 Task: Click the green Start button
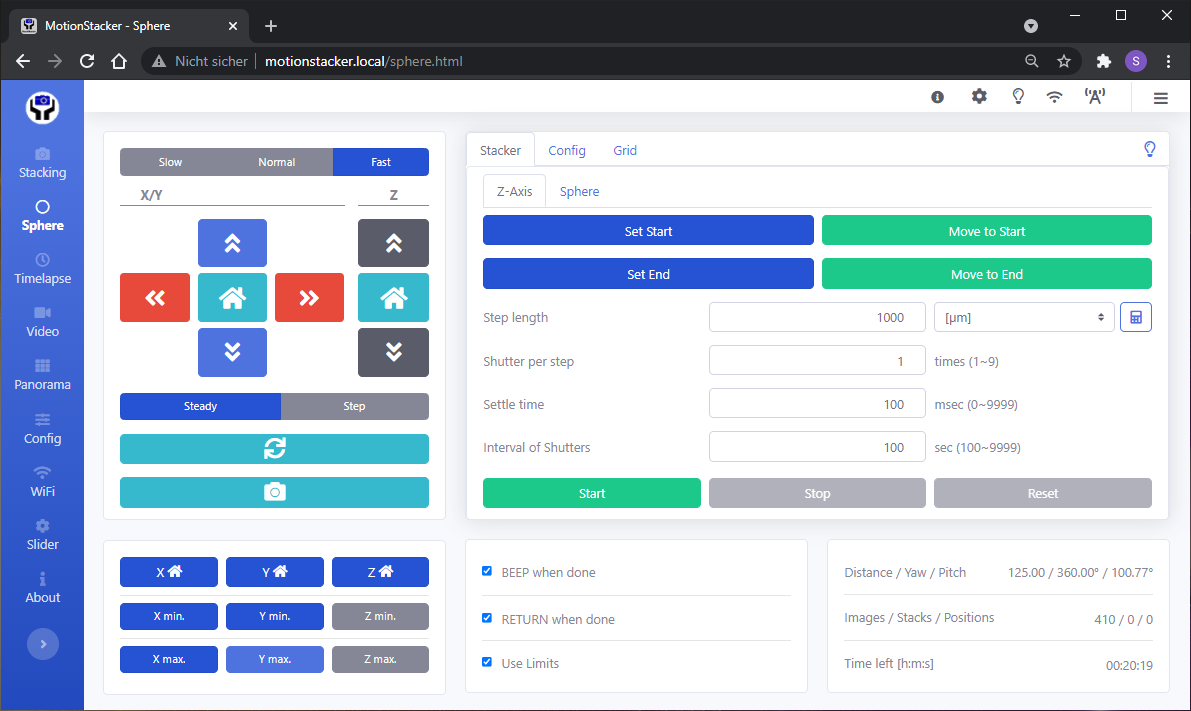(591, 493)
